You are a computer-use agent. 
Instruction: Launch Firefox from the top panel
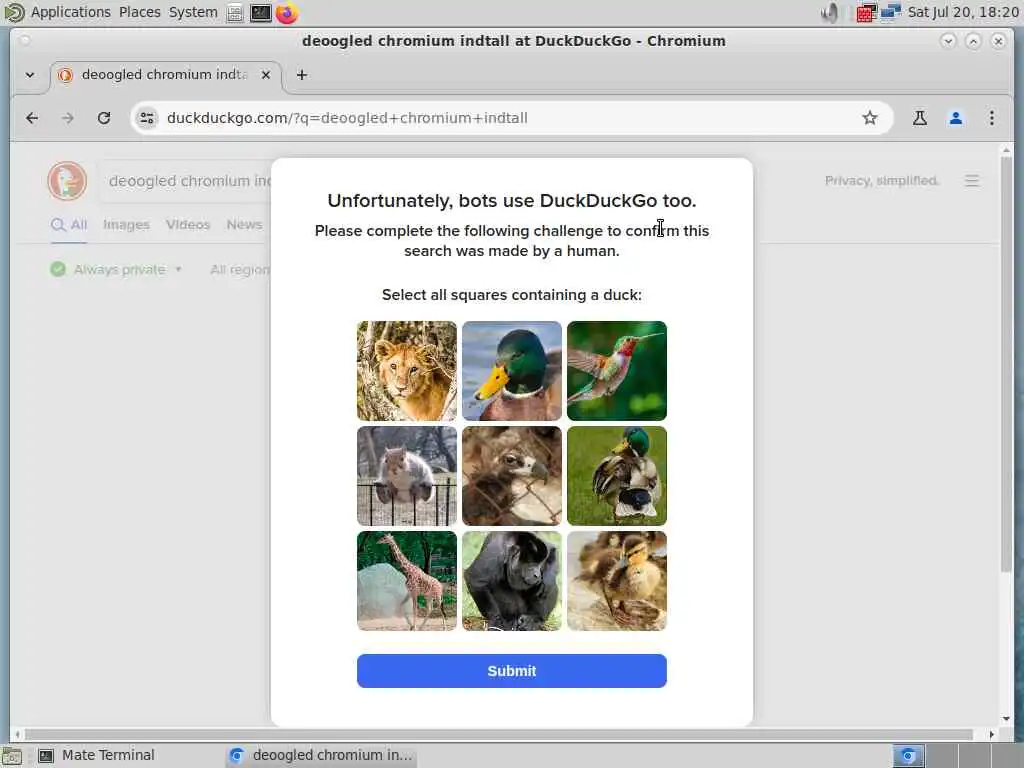(x=286, y=12)
